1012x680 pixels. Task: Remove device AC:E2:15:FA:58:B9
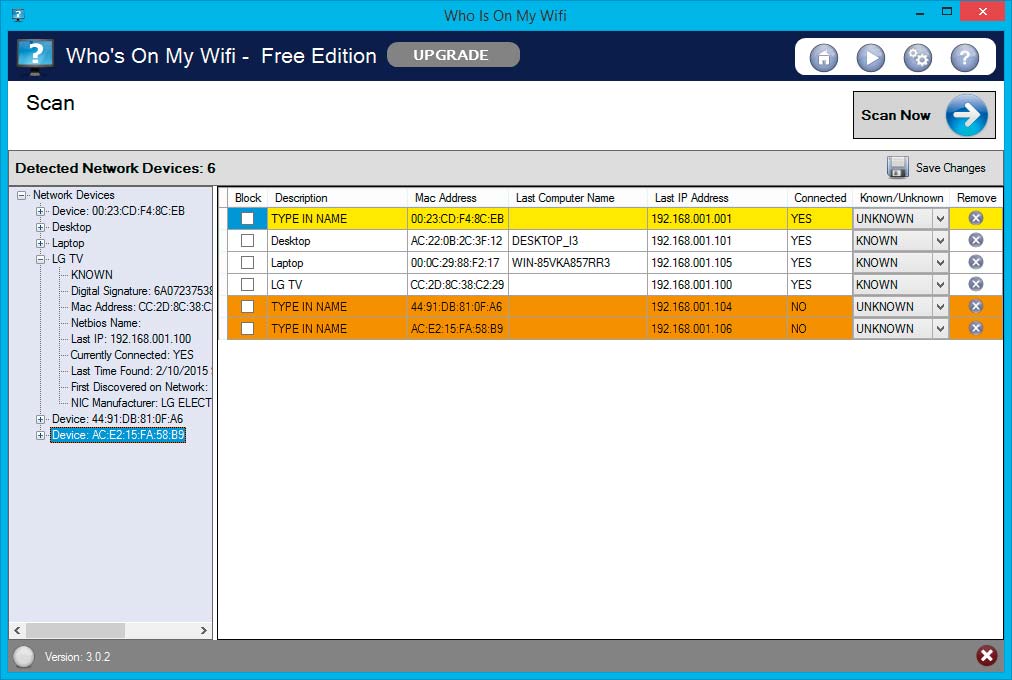(976, 328)
